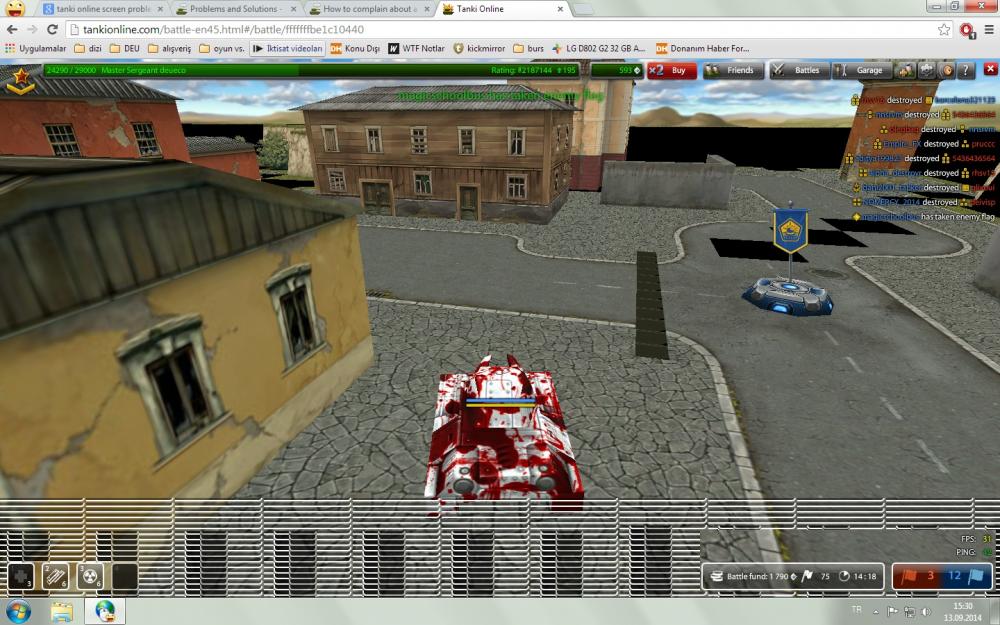Click the crystal balance 593 indicator
This screenshot has height=625, width=1000.
(617, 70)
